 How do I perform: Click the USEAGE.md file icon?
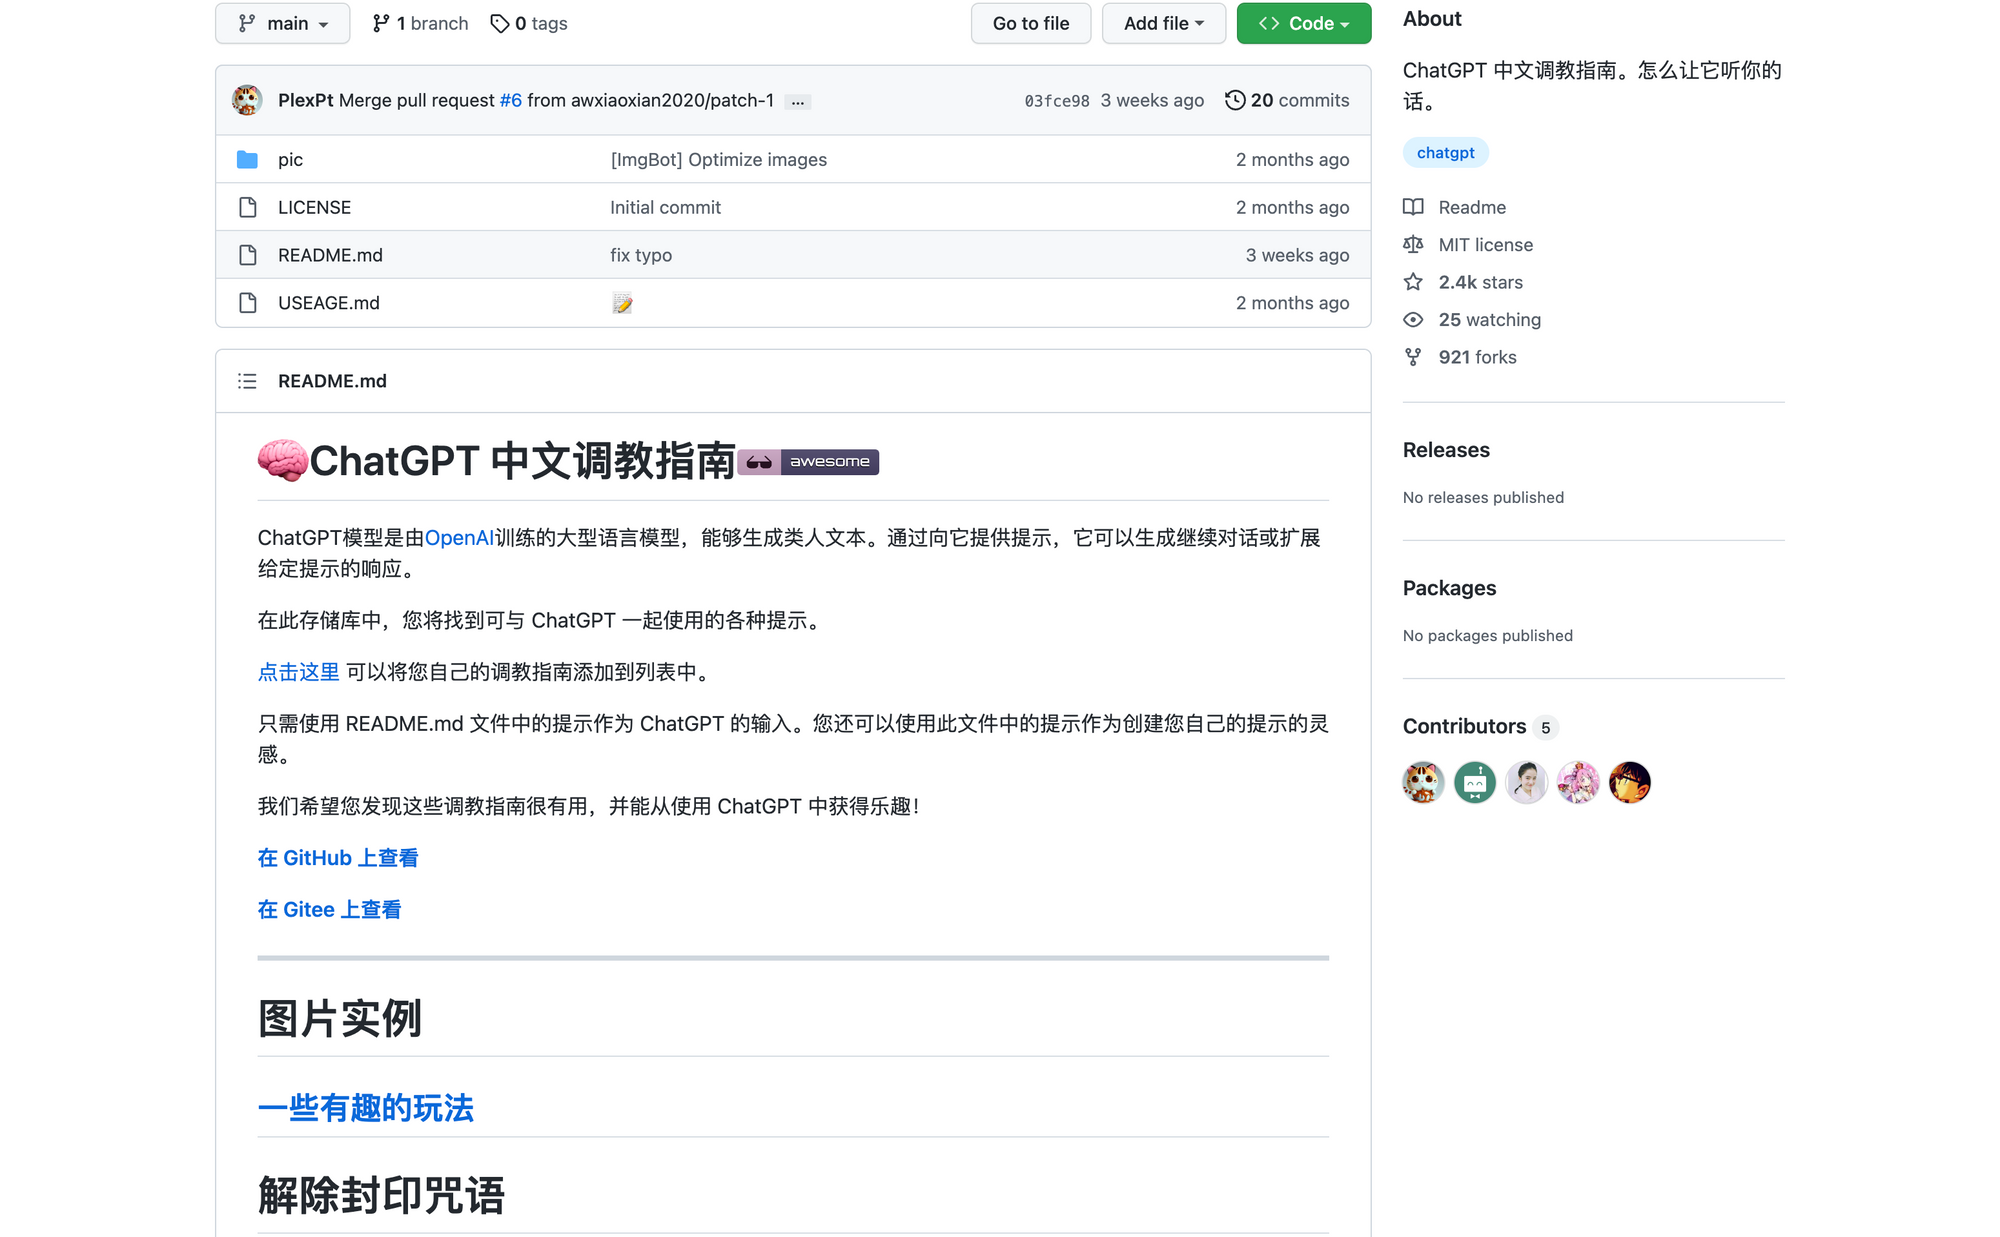pyautogui.click(x=248, y=303)
